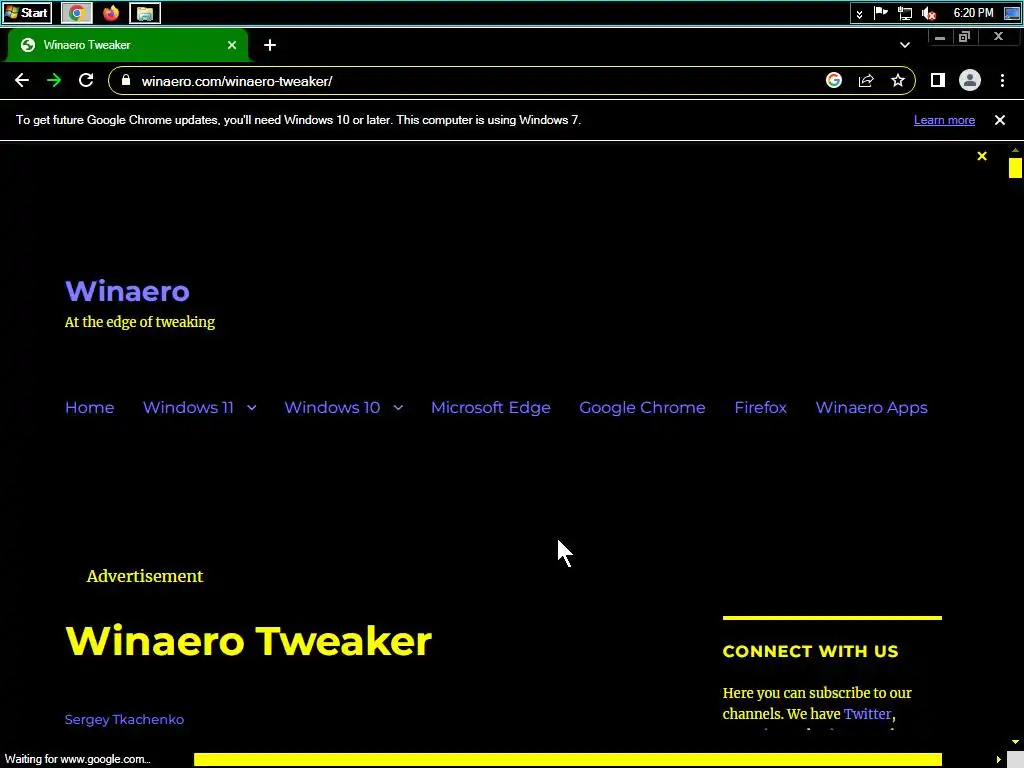The height and width of the screenshot is (768, 1024).
Task: Expand Windows 11 submenu chevron
Action: coord(251,408)
